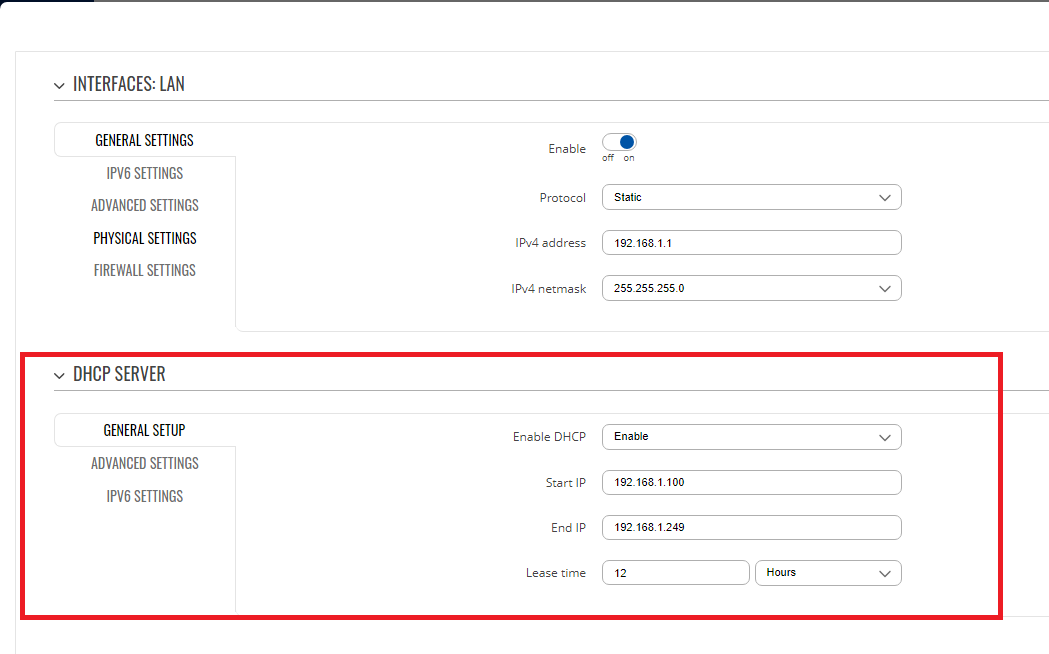Open DHCP Server Advanced Settings tab

(x=145, y=464)
